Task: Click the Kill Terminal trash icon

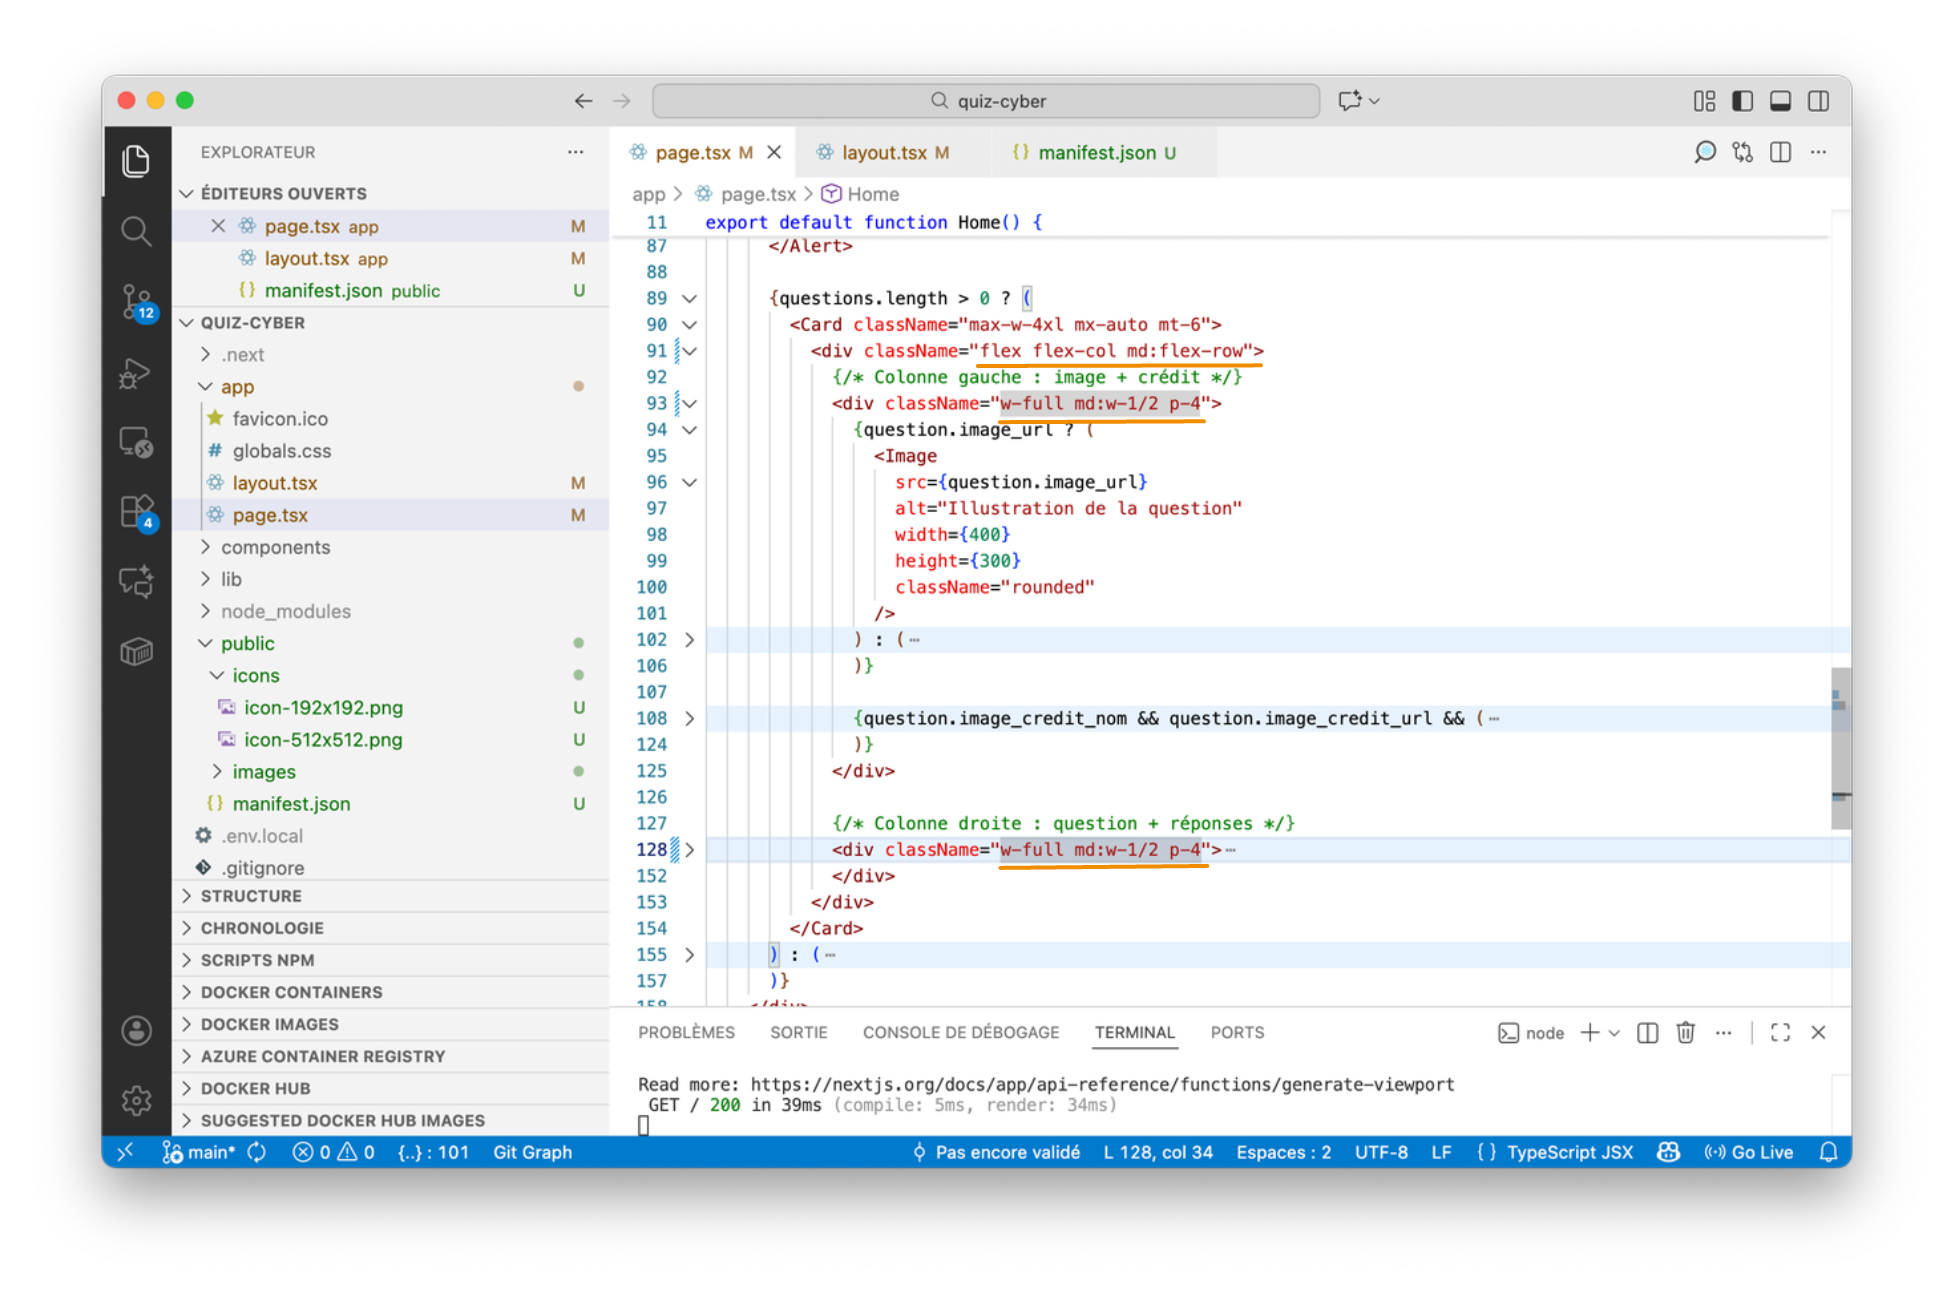Action: pos(1685,1032)
